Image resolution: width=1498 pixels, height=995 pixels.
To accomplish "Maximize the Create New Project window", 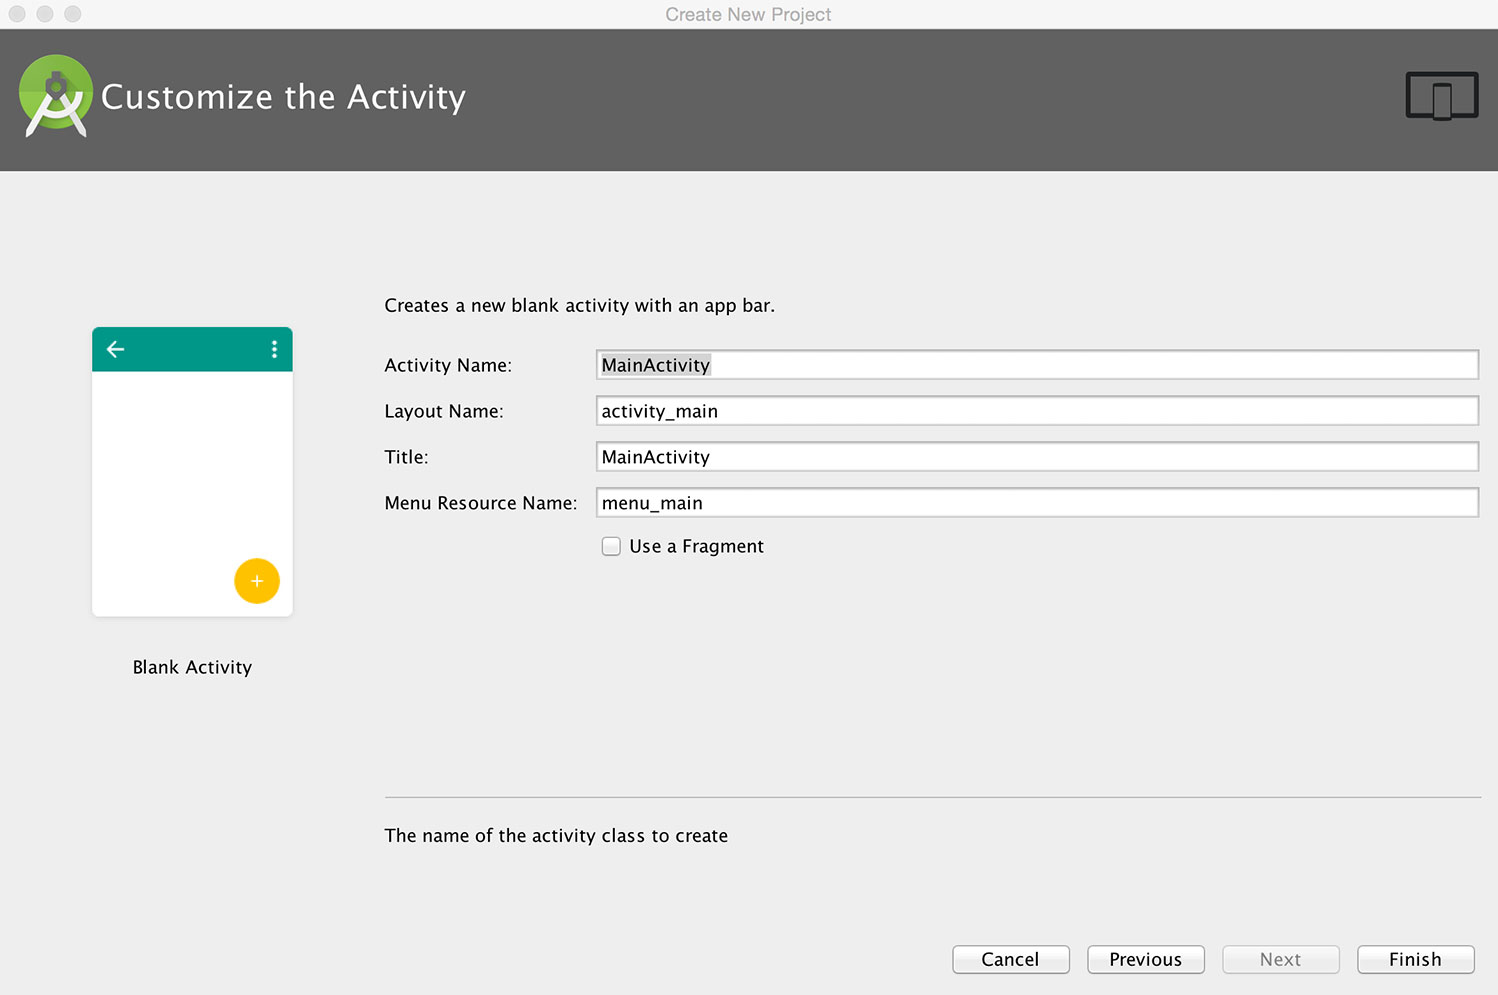I will point(72,14).
